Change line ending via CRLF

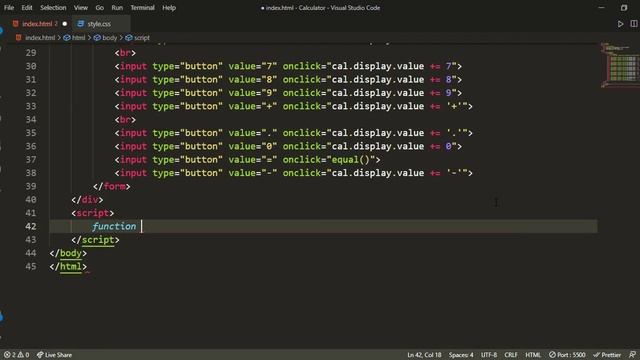(x=511, y=355)
